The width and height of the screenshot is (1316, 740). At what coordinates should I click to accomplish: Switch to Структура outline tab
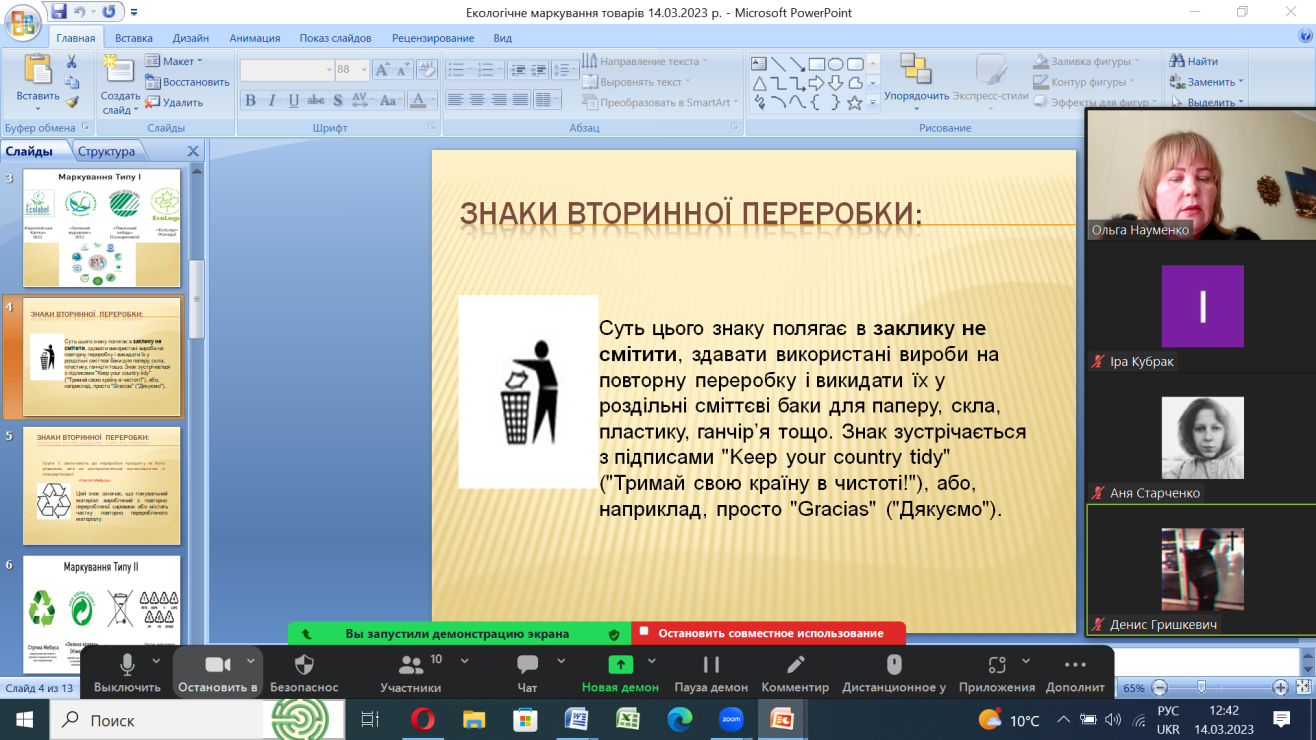click(107, 151)
